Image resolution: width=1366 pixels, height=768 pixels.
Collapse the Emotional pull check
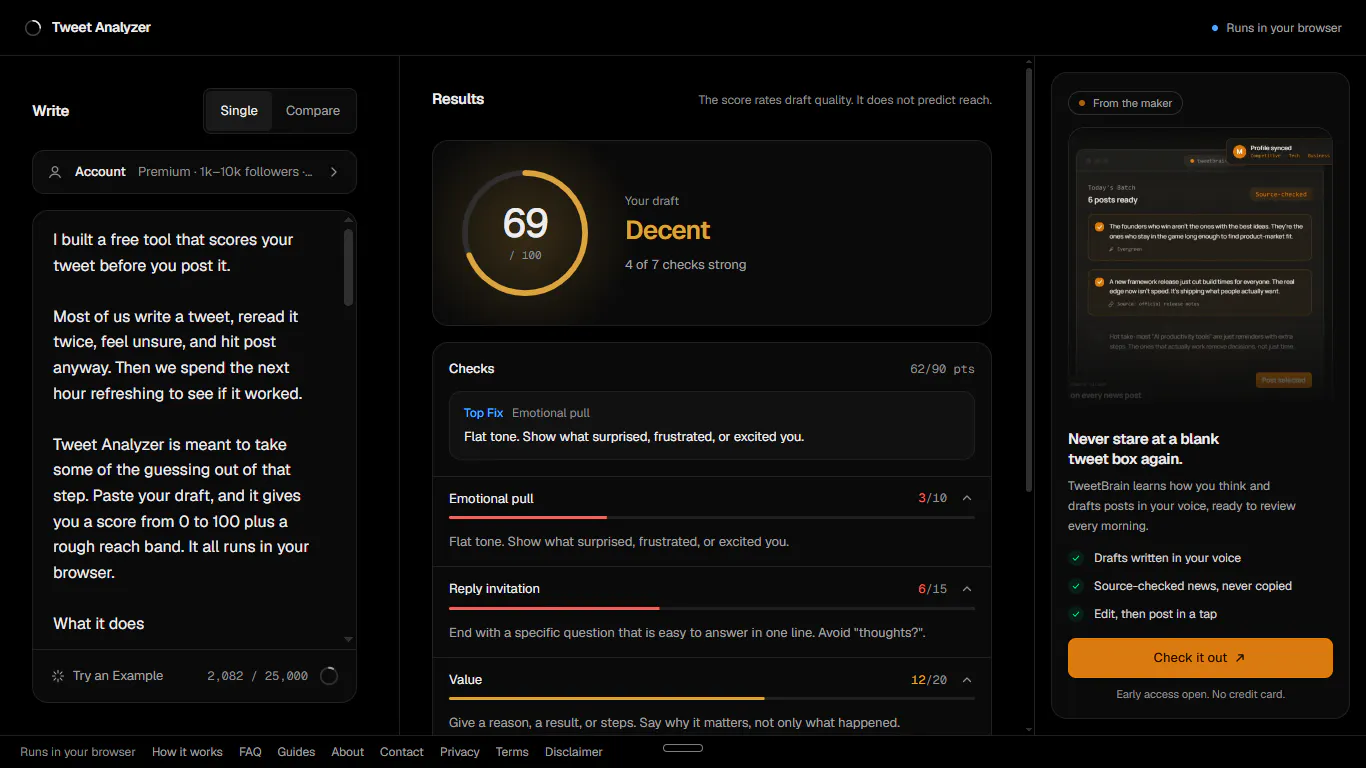(x=967, y=498)
